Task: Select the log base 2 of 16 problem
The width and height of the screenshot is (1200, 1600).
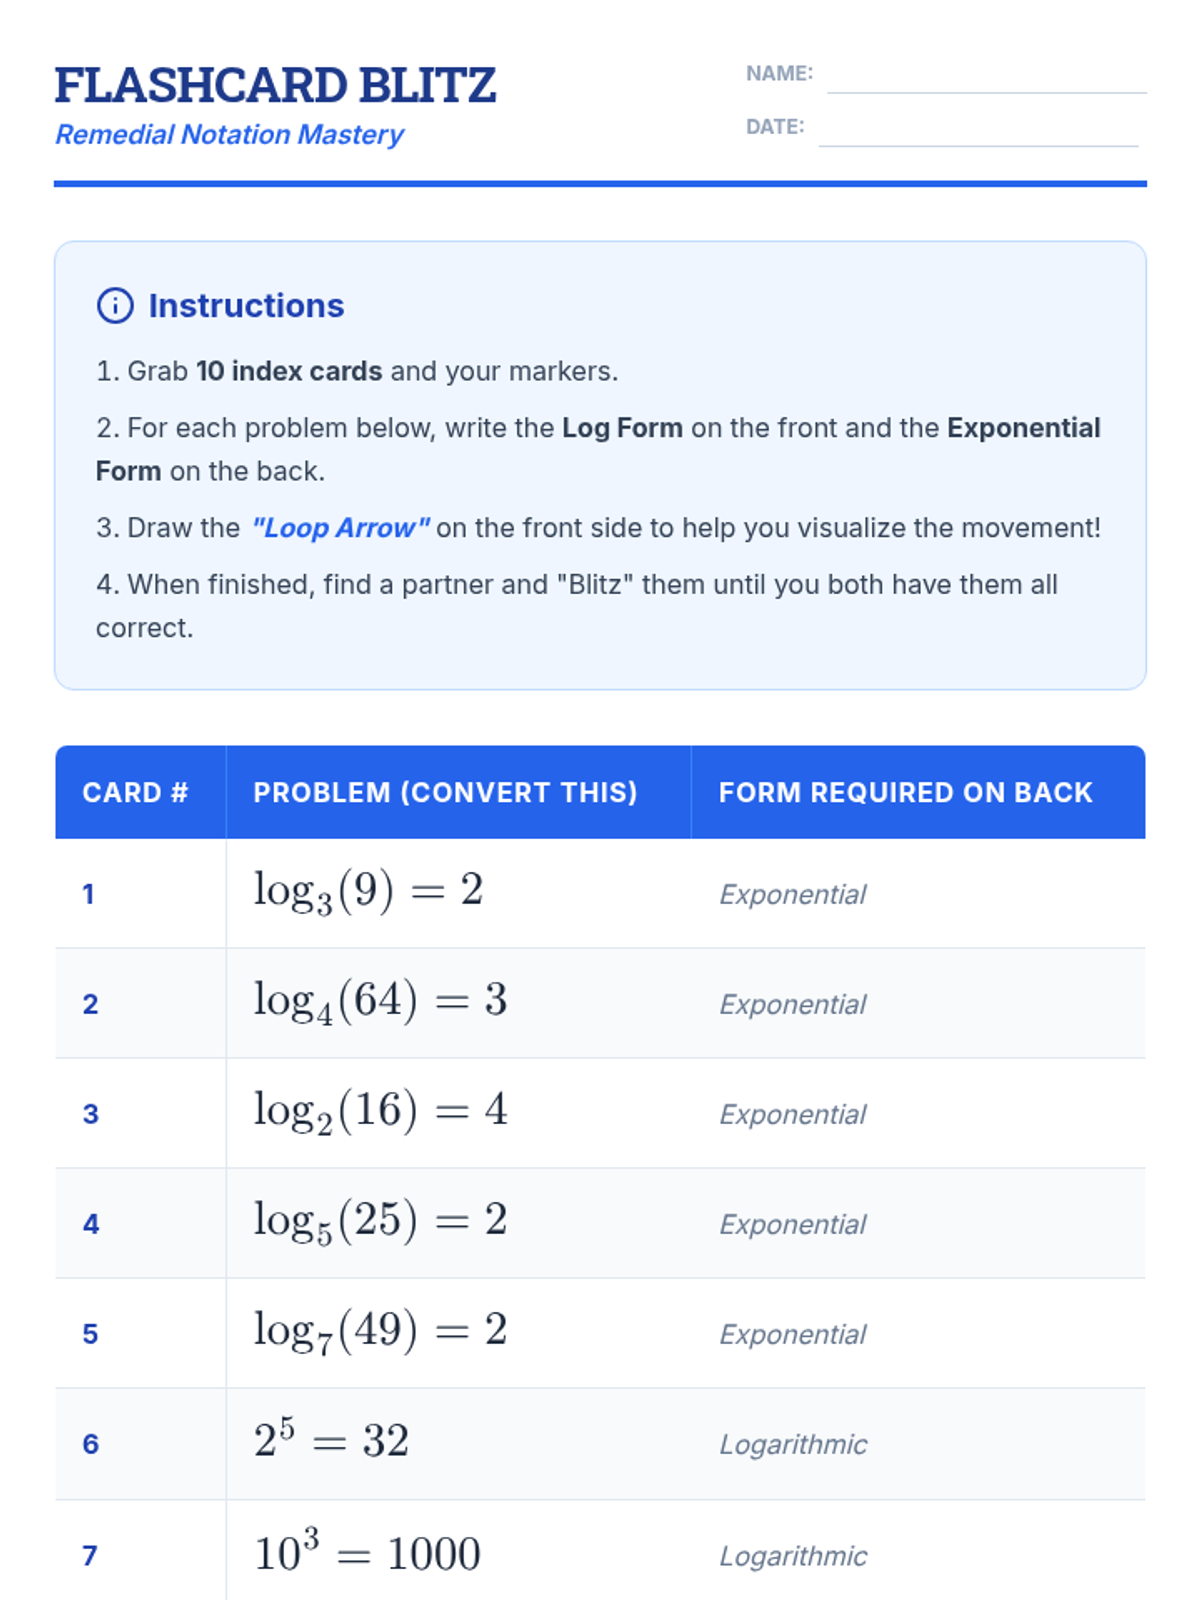Action: coord(380,1111)
